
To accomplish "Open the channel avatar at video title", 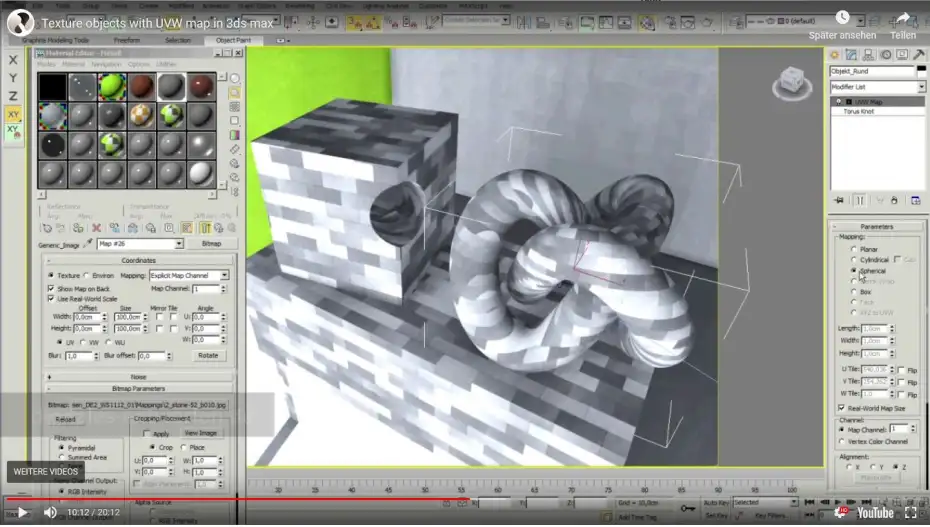I will [x=20, y=23].
